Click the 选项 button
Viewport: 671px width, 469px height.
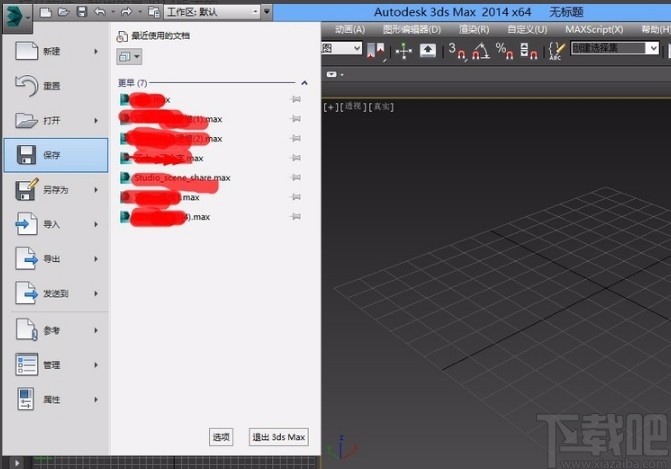pos(221,437)
